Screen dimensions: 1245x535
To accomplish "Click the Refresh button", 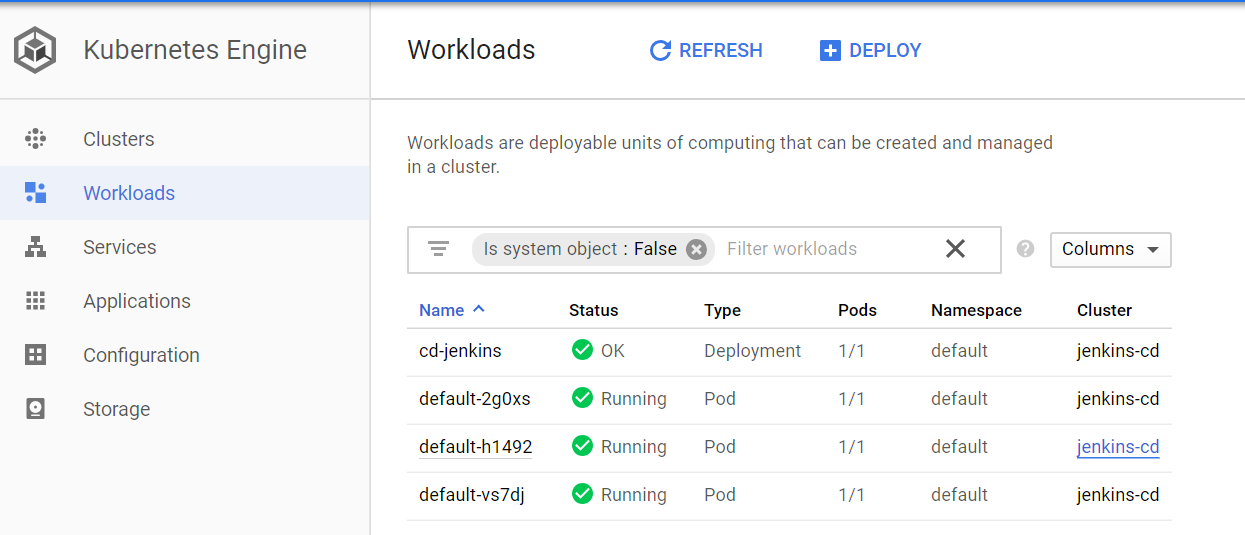I will pos(706,50).
